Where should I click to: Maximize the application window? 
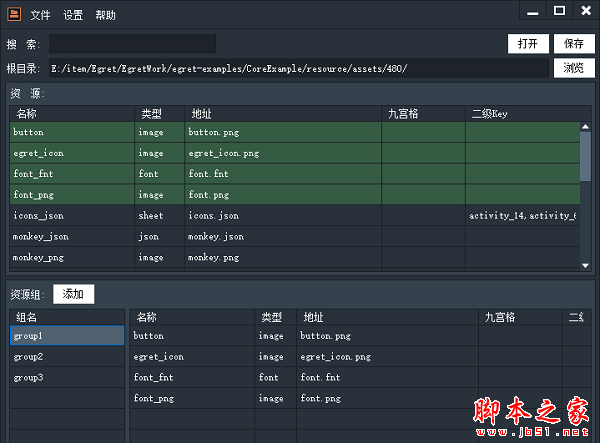pyautogui.click(x=559, y=12)
